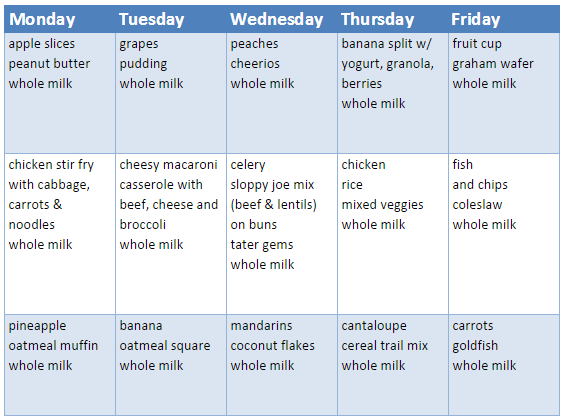Select the Tuesday column header
This screenshot has height=420, width=566.
tap(171, 19)
